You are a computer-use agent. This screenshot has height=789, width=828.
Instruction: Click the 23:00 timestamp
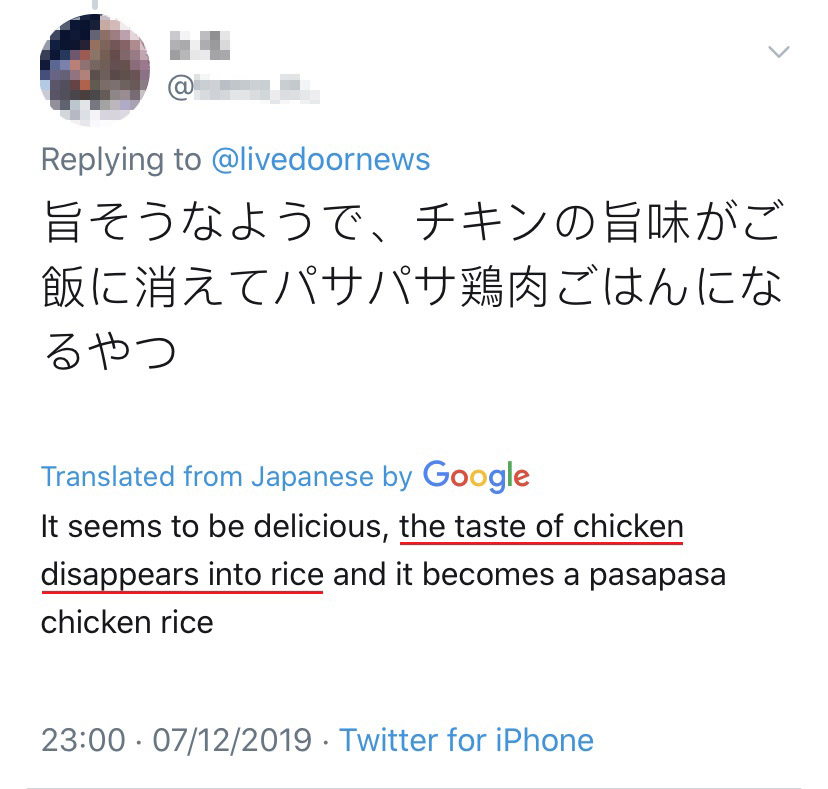83,740
